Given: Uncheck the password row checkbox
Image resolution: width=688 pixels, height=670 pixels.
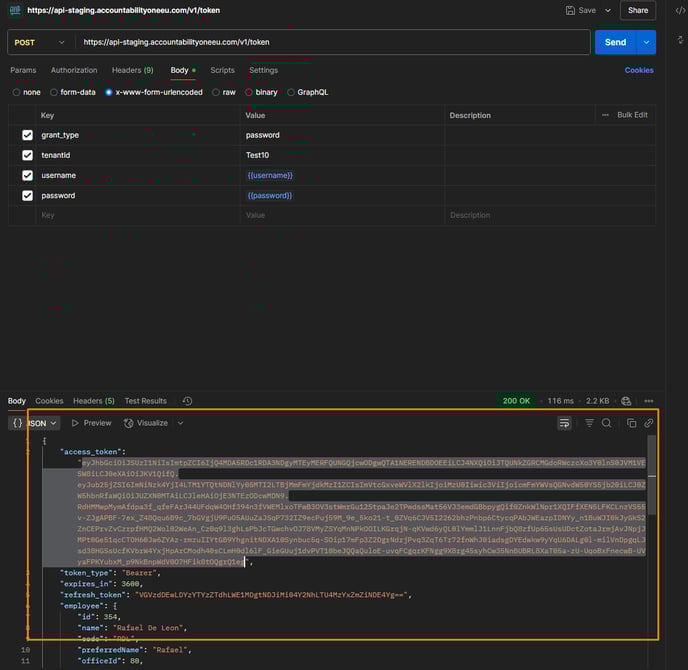Looking at the screenshot, I should click(27, 196).
